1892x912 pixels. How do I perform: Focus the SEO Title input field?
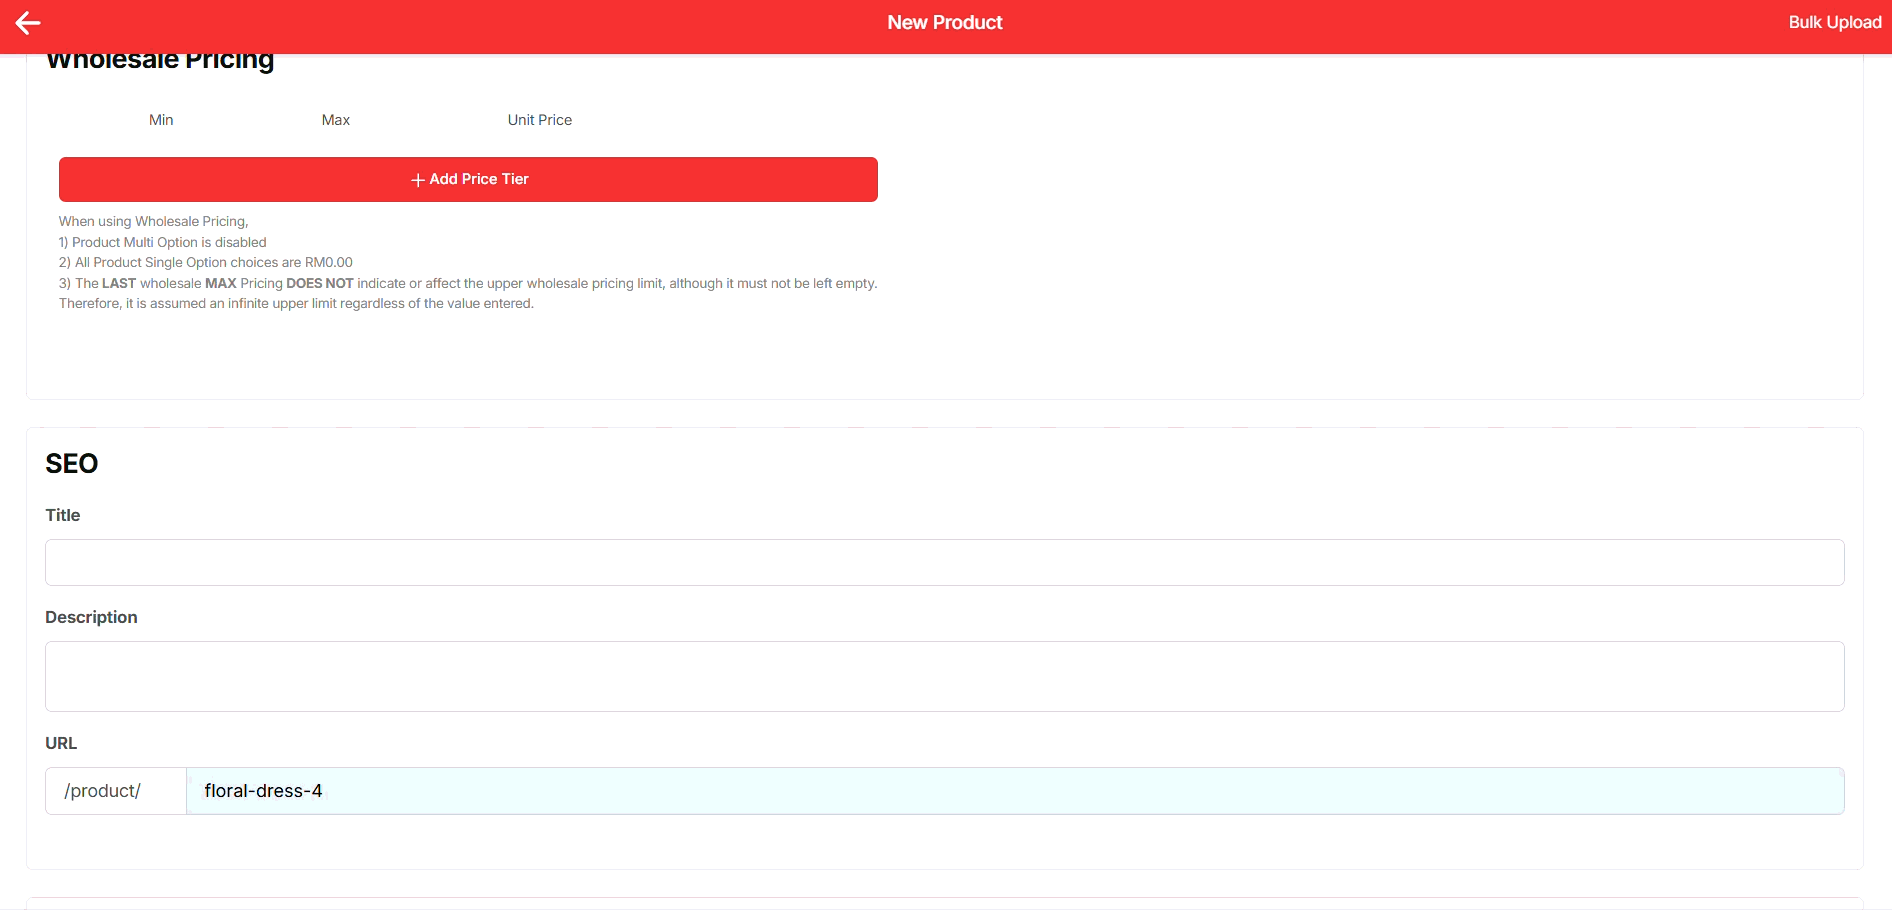944,563
